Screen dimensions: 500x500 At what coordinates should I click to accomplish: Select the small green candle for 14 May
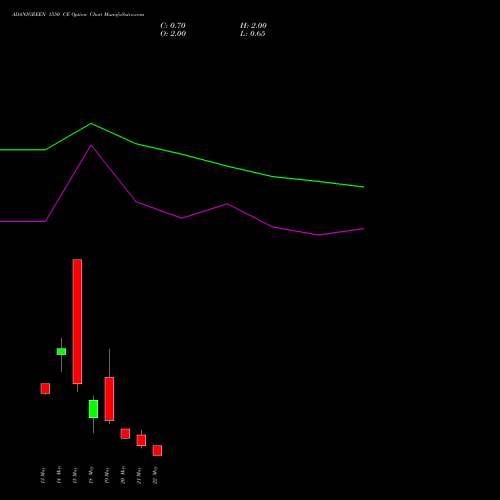(x=61, y=351)
